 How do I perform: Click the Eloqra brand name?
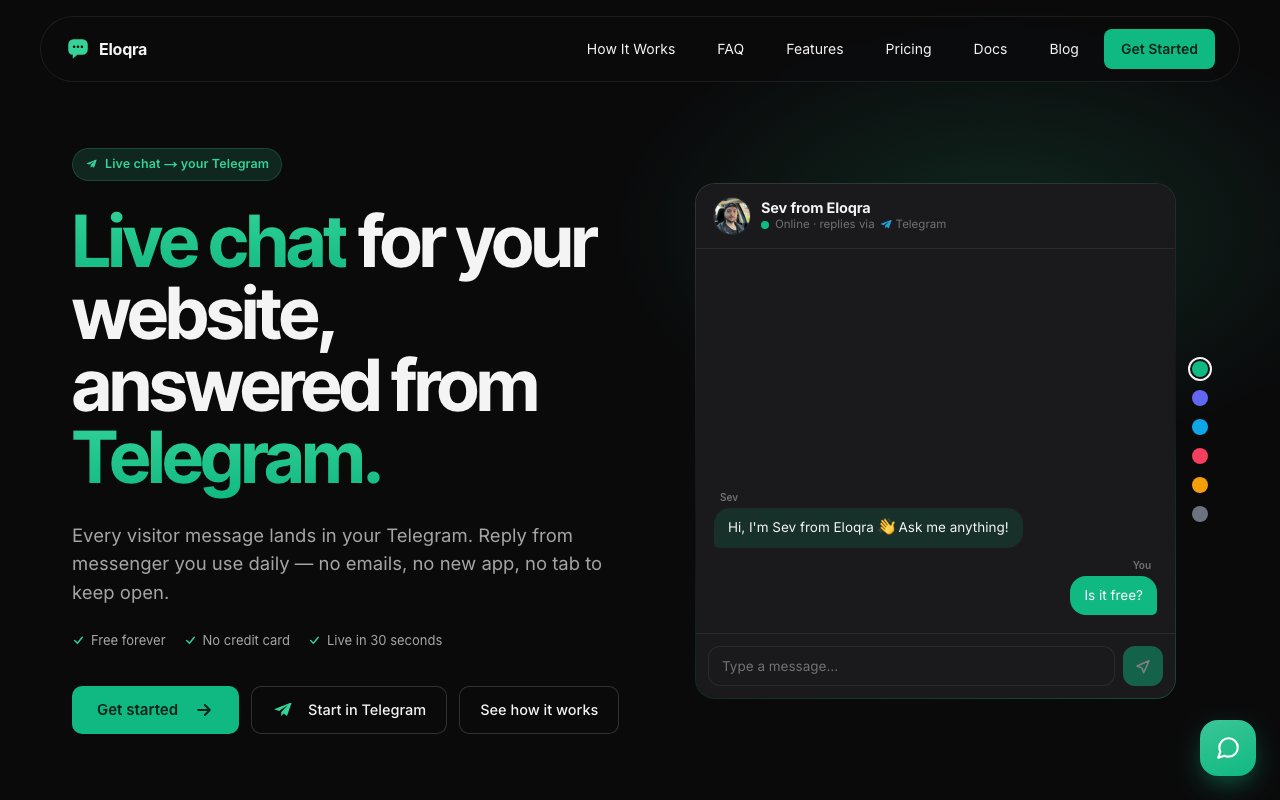click(x=123, y=49)
